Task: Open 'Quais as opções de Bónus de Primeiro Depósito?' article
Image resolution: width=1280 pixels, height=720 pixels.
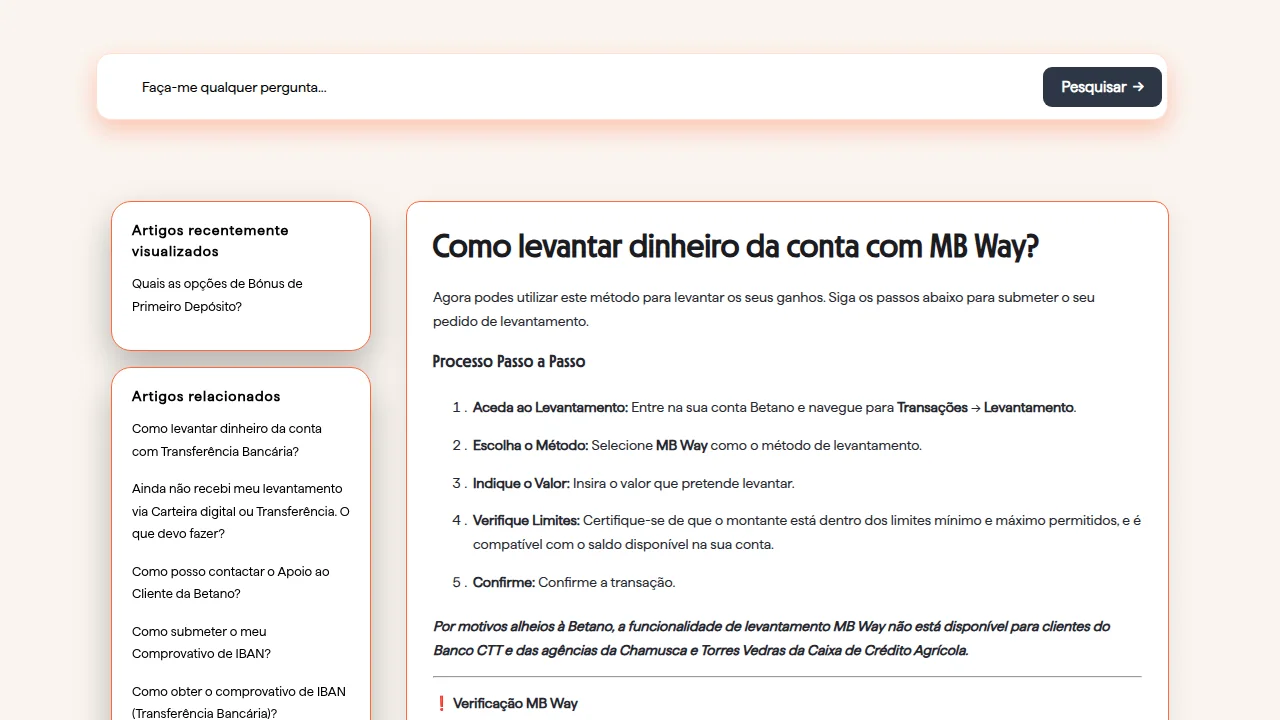Action: point(217,295)
